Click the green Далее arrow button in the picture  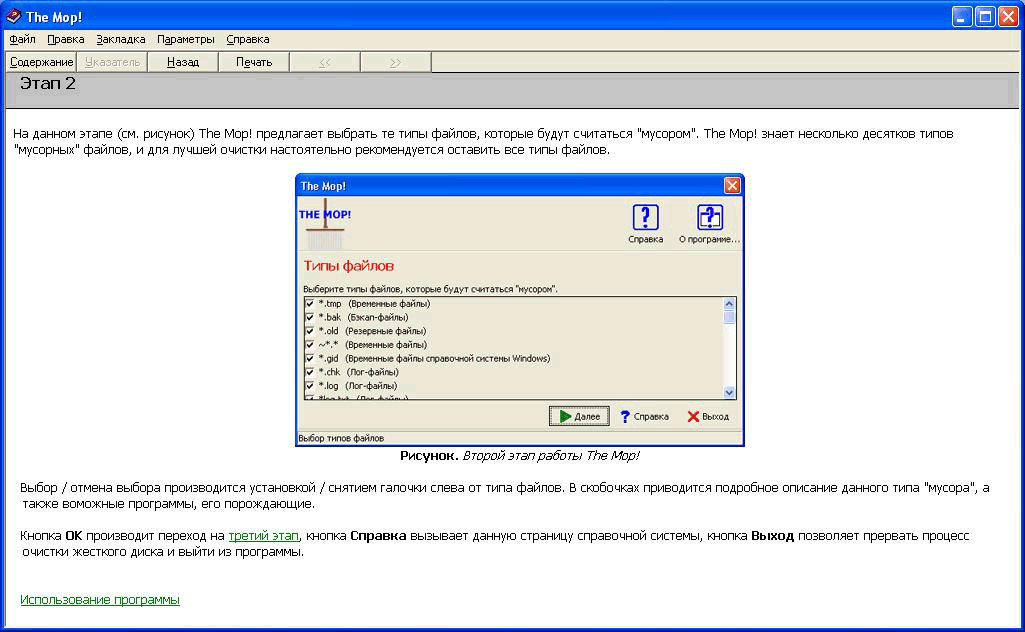click(579, 416)
